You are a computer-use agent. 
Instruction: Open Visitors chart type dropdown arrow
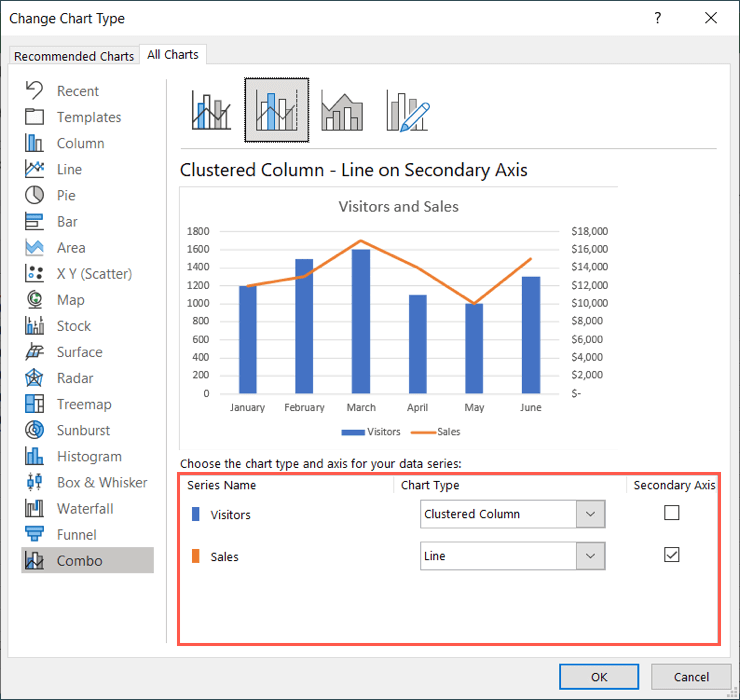[590, 514]
